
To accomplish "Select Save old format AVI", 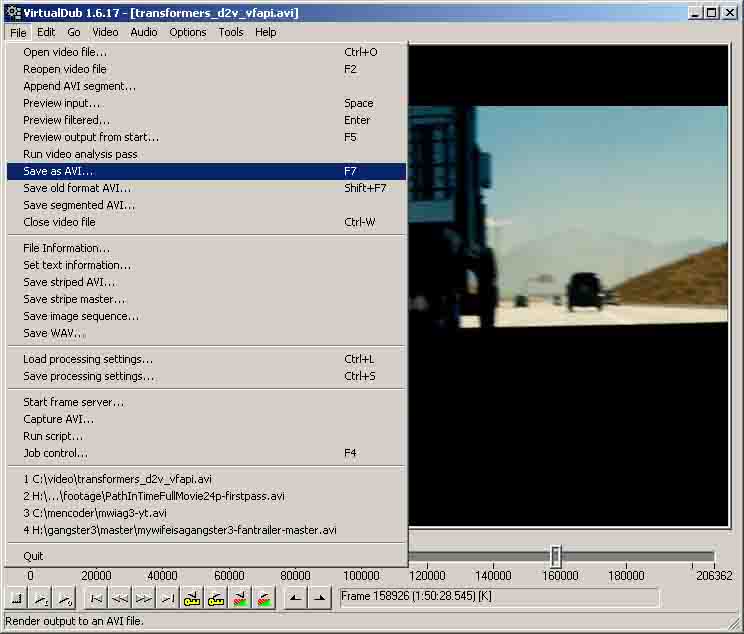I will (206, 188).
